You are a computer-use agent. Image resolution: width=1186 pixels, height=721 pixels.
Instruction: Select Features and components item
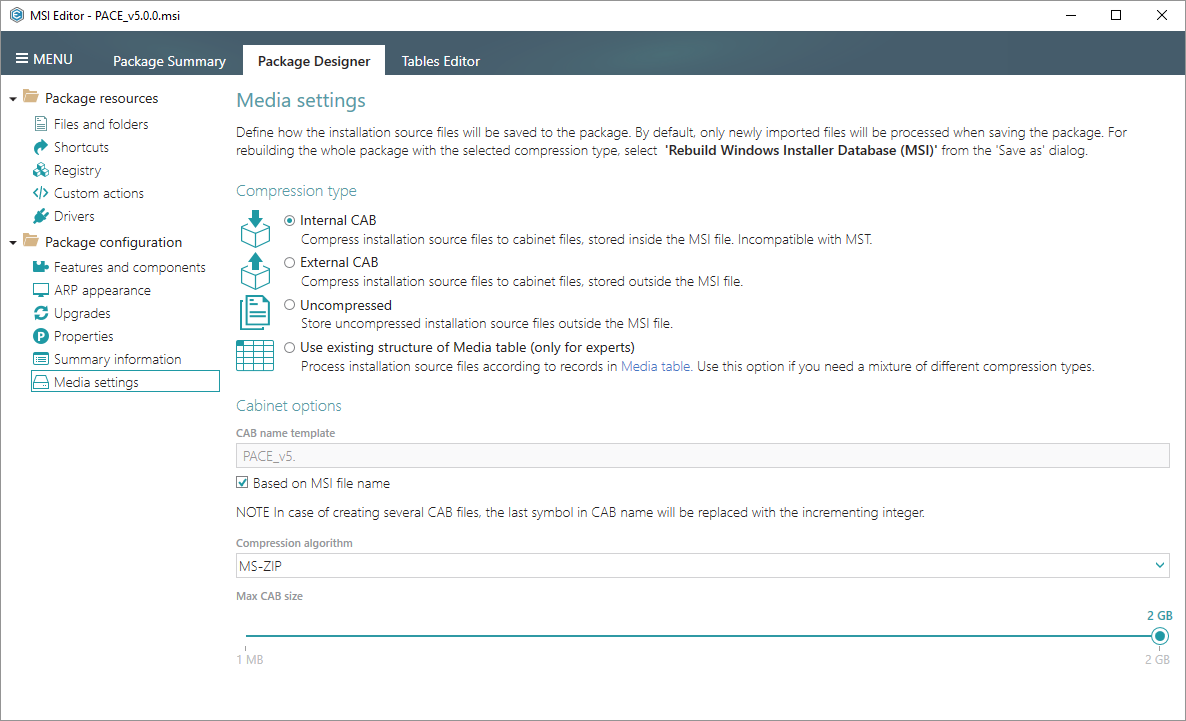coord(129,267)
